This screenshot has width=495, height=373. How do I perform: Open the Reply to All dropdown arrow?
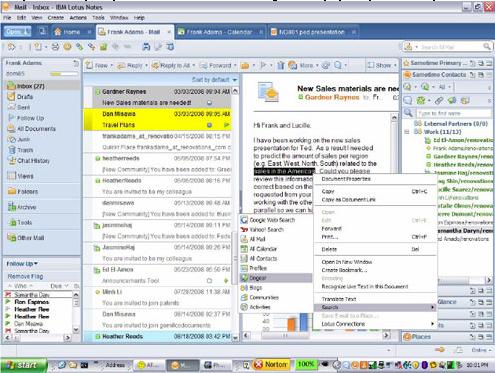pyautogui.click(x=194, y=66)
